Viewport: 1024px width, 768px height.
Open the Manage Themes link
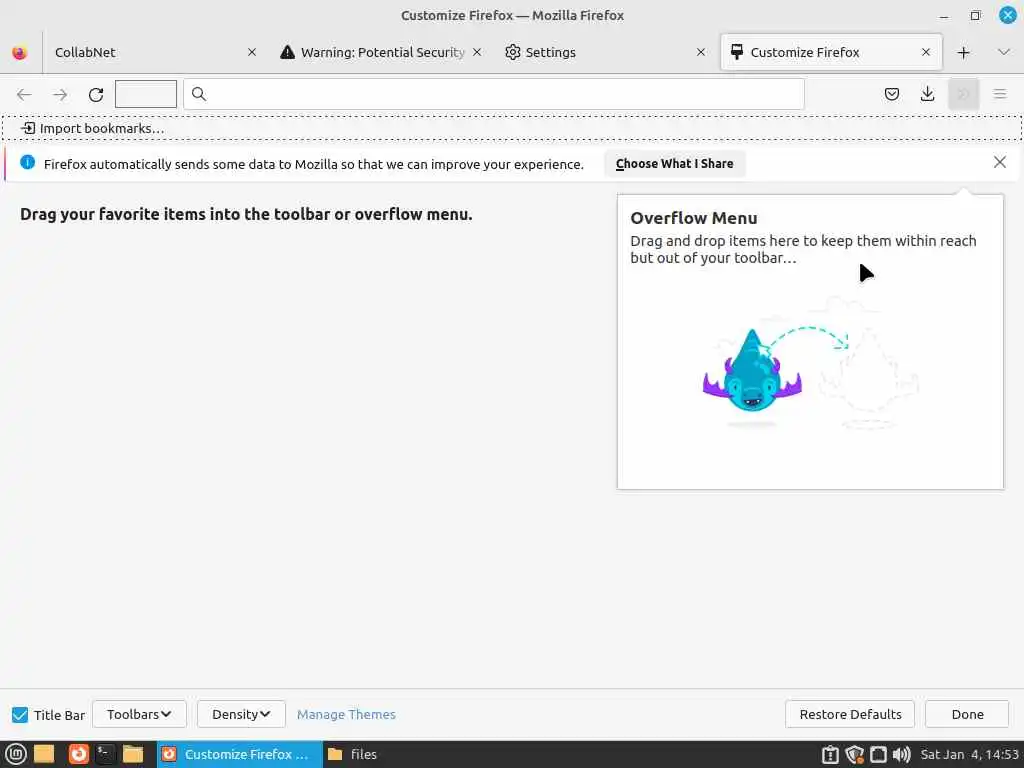[x=346, y=714]
